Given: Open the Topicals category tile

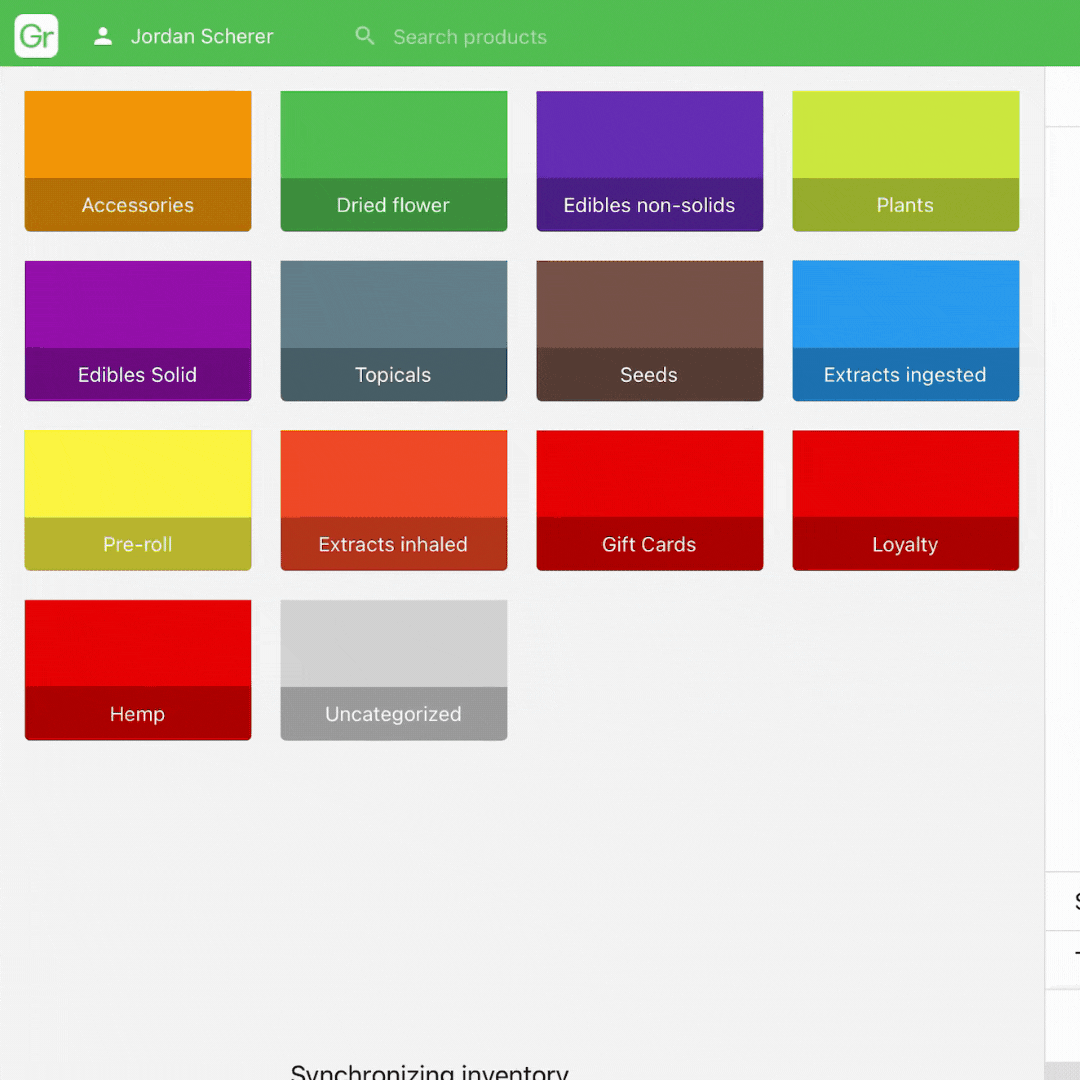Looking at the screenshot, I should [x=394, y=331].
